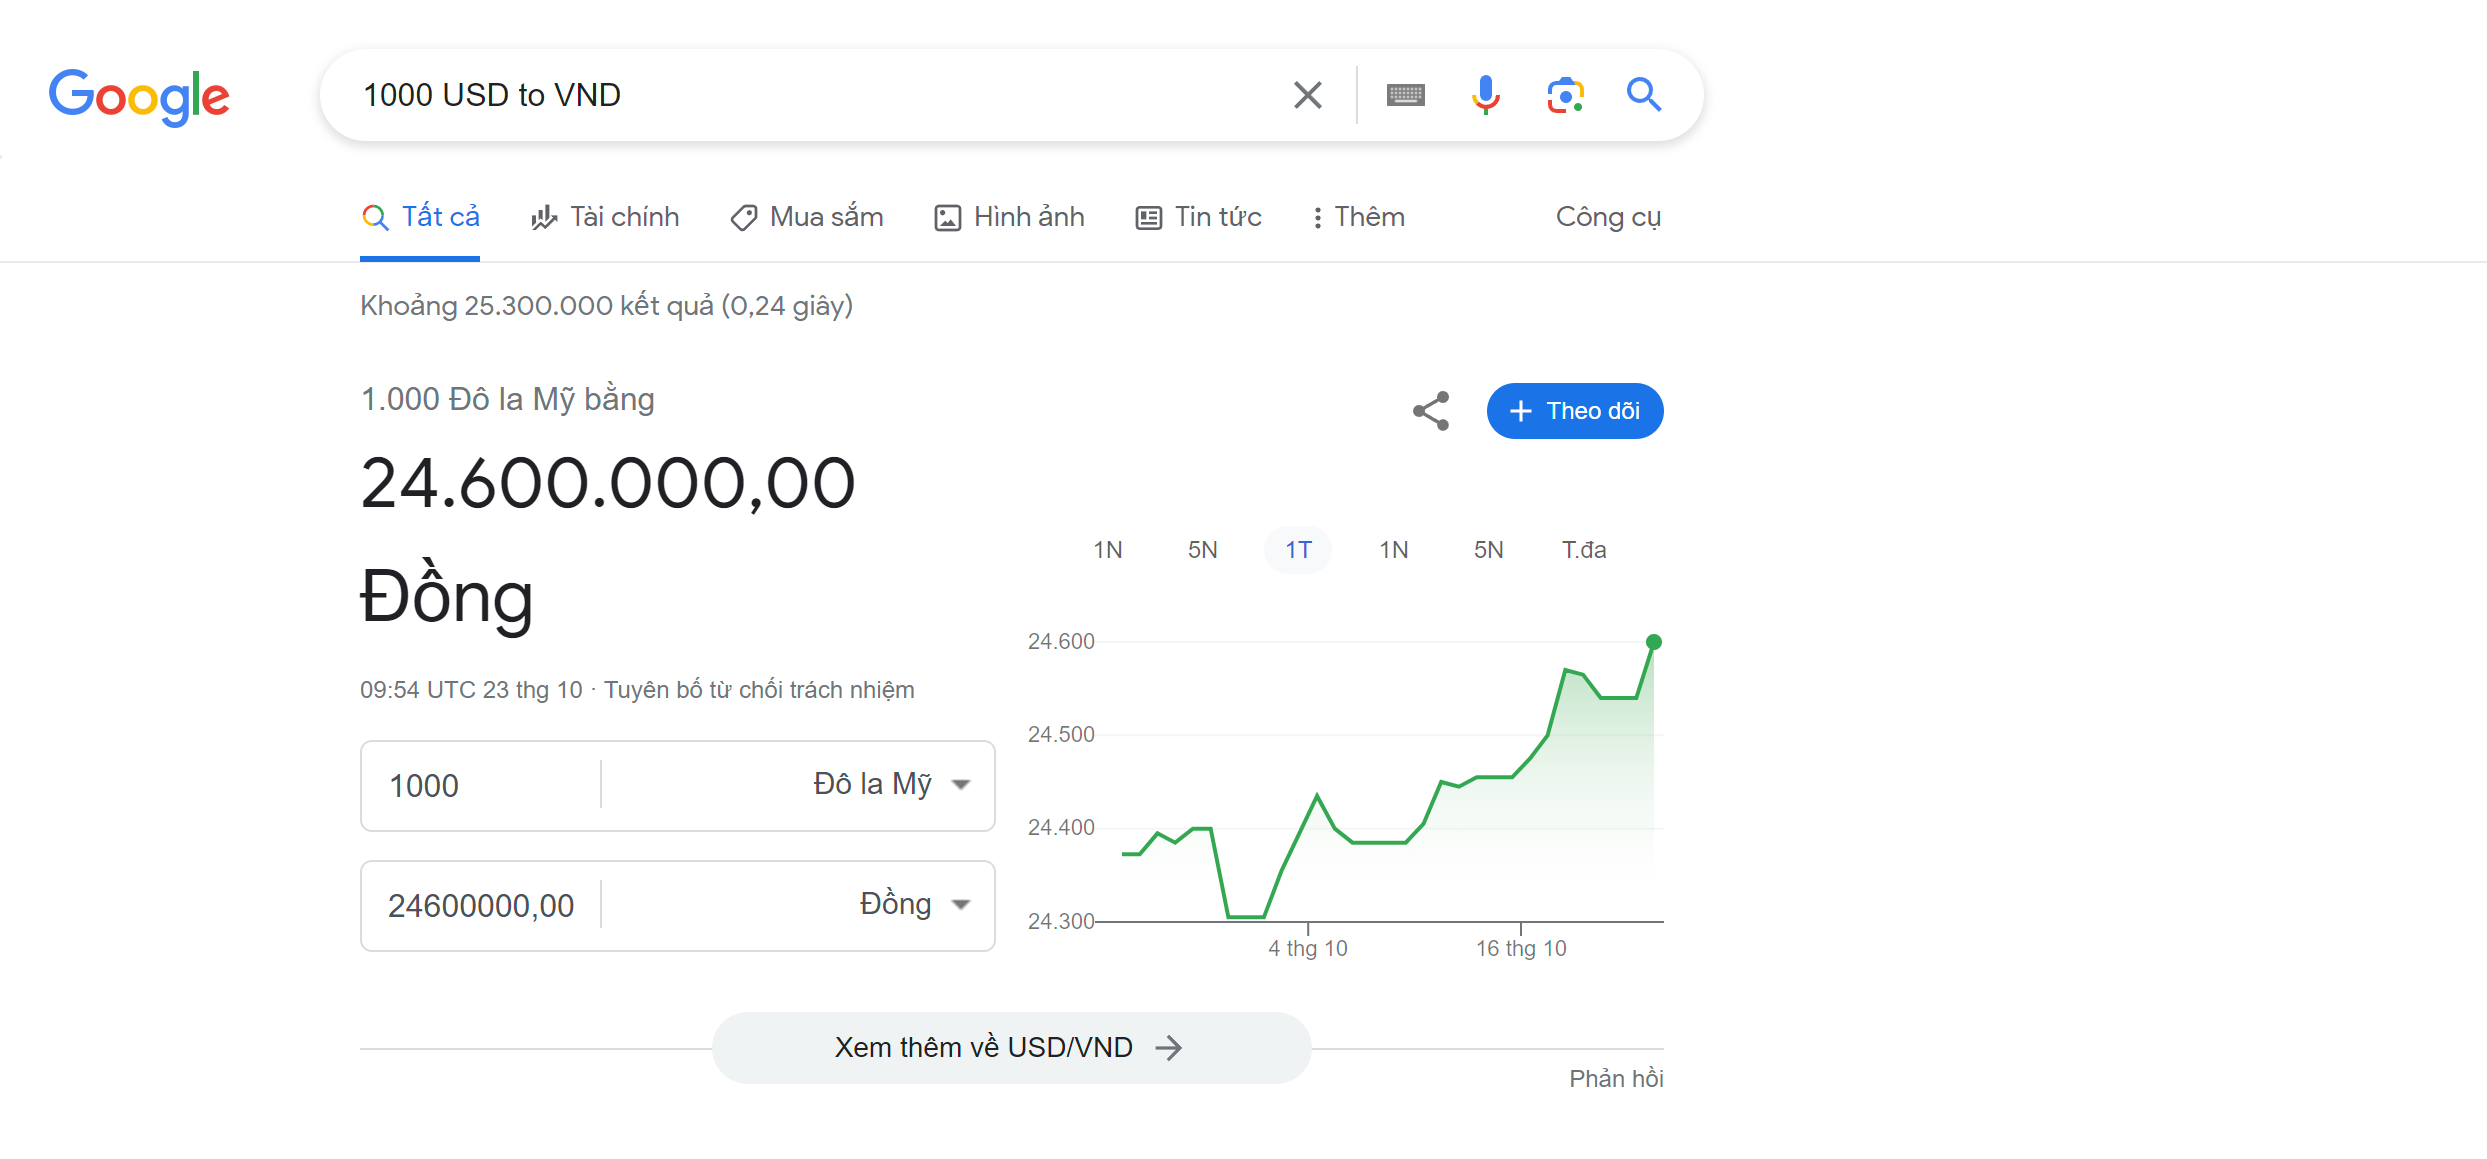The height and width of the screenshot is (1159, 2487).
Task: Select the first 1N chart range
Action: [1108, 550]
